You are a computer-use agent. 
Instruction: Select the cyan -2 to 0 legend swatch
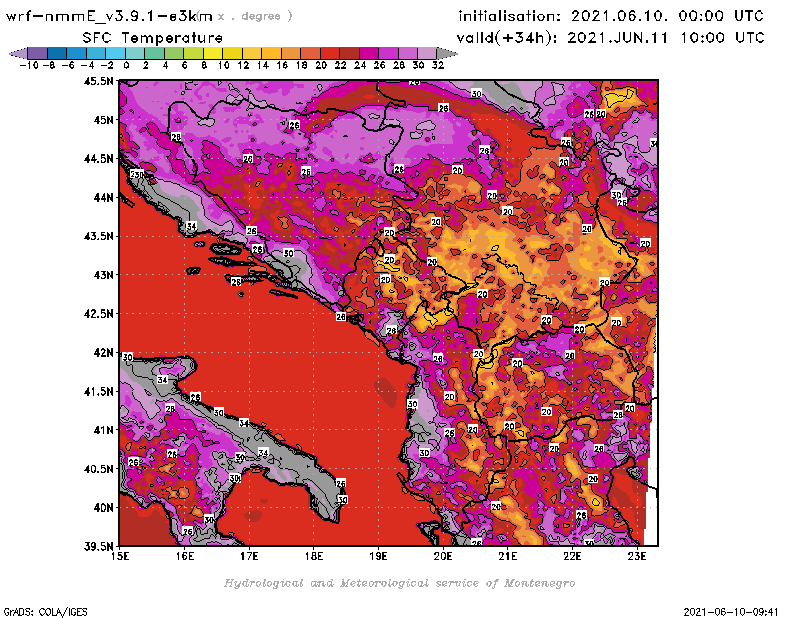[x=116, y=53]
